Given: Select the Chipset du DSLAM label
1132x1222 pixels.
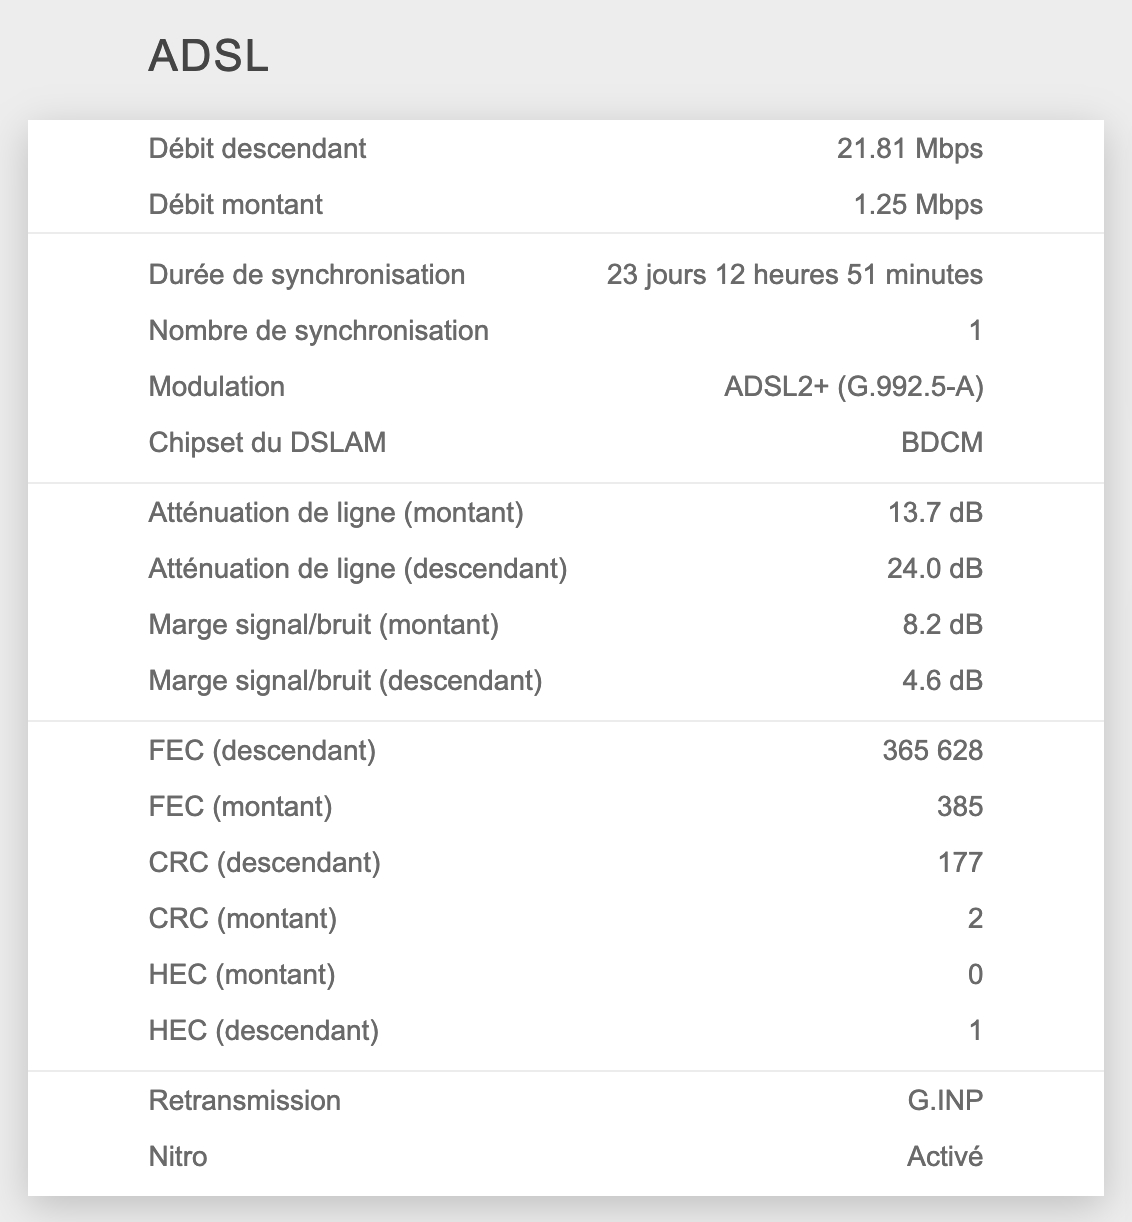Looking at the screenshot, I should click(267, 443).
